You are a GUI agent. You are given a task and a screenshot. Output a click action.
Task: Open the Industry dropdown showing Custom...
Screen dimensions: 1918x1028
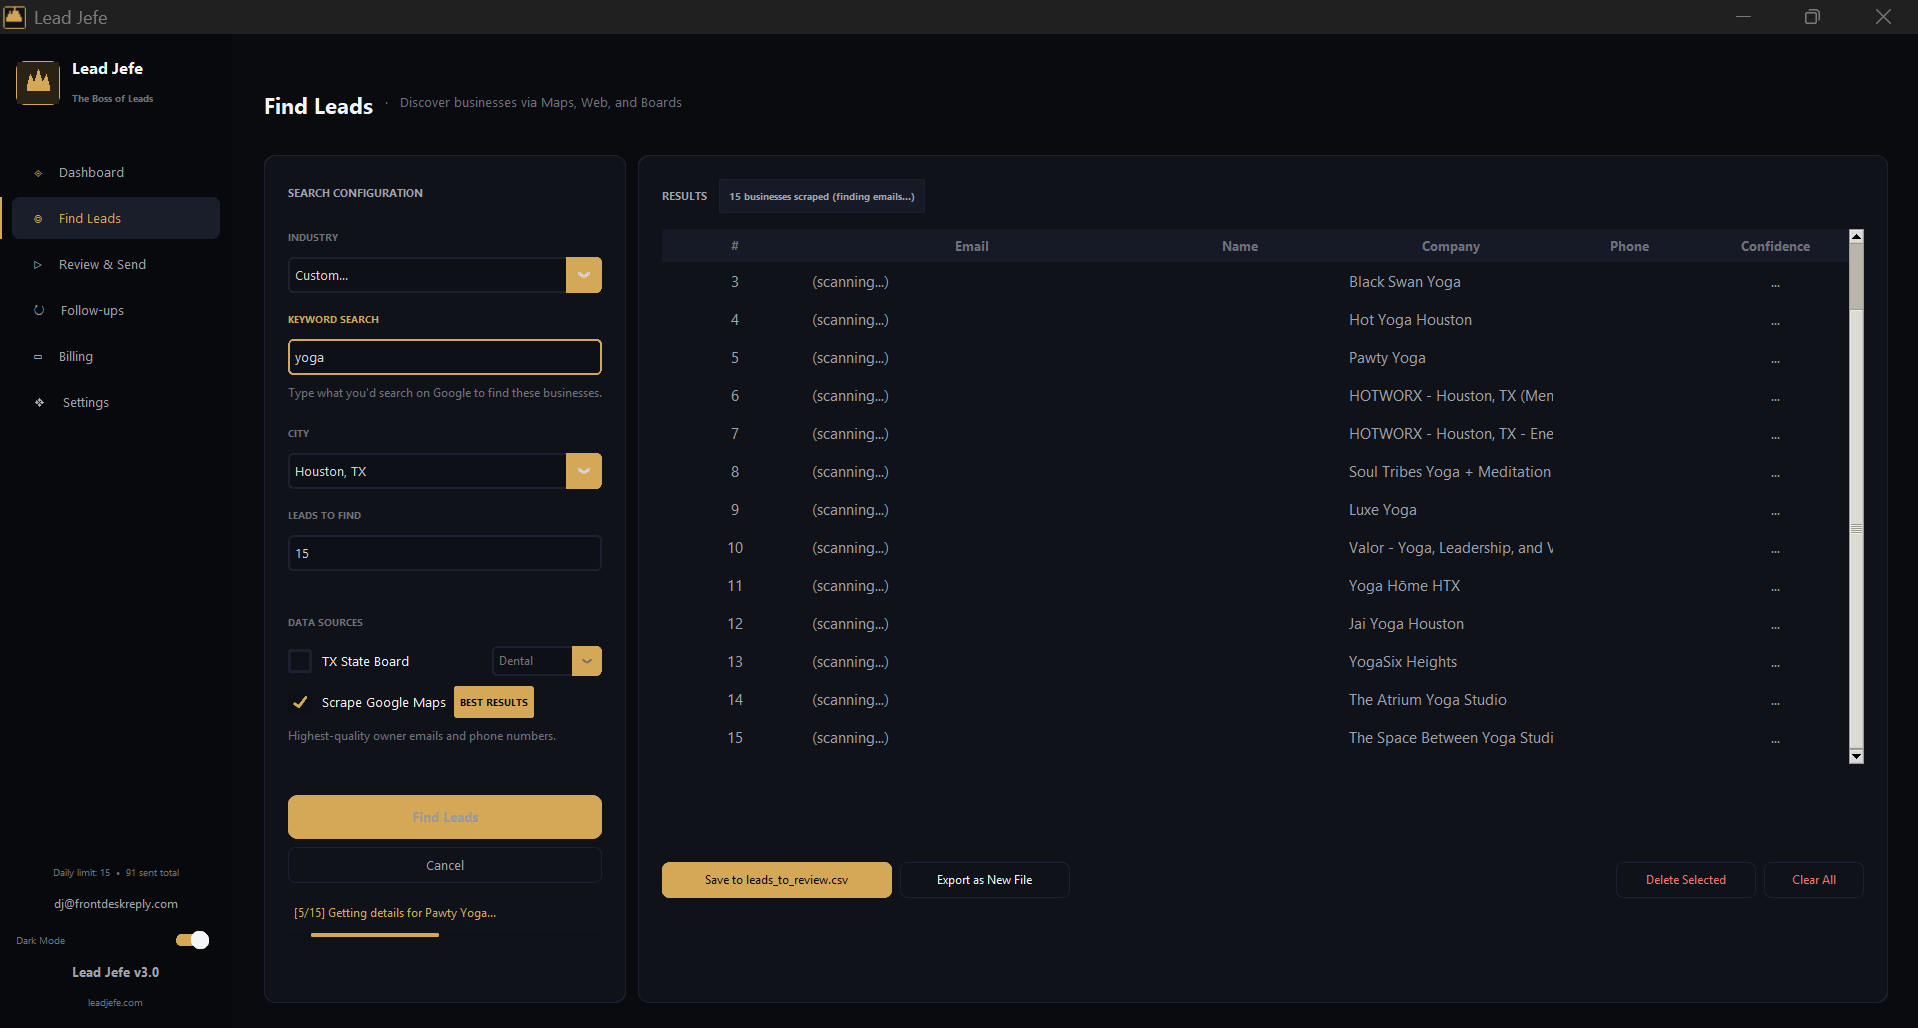tap(583, 274)
